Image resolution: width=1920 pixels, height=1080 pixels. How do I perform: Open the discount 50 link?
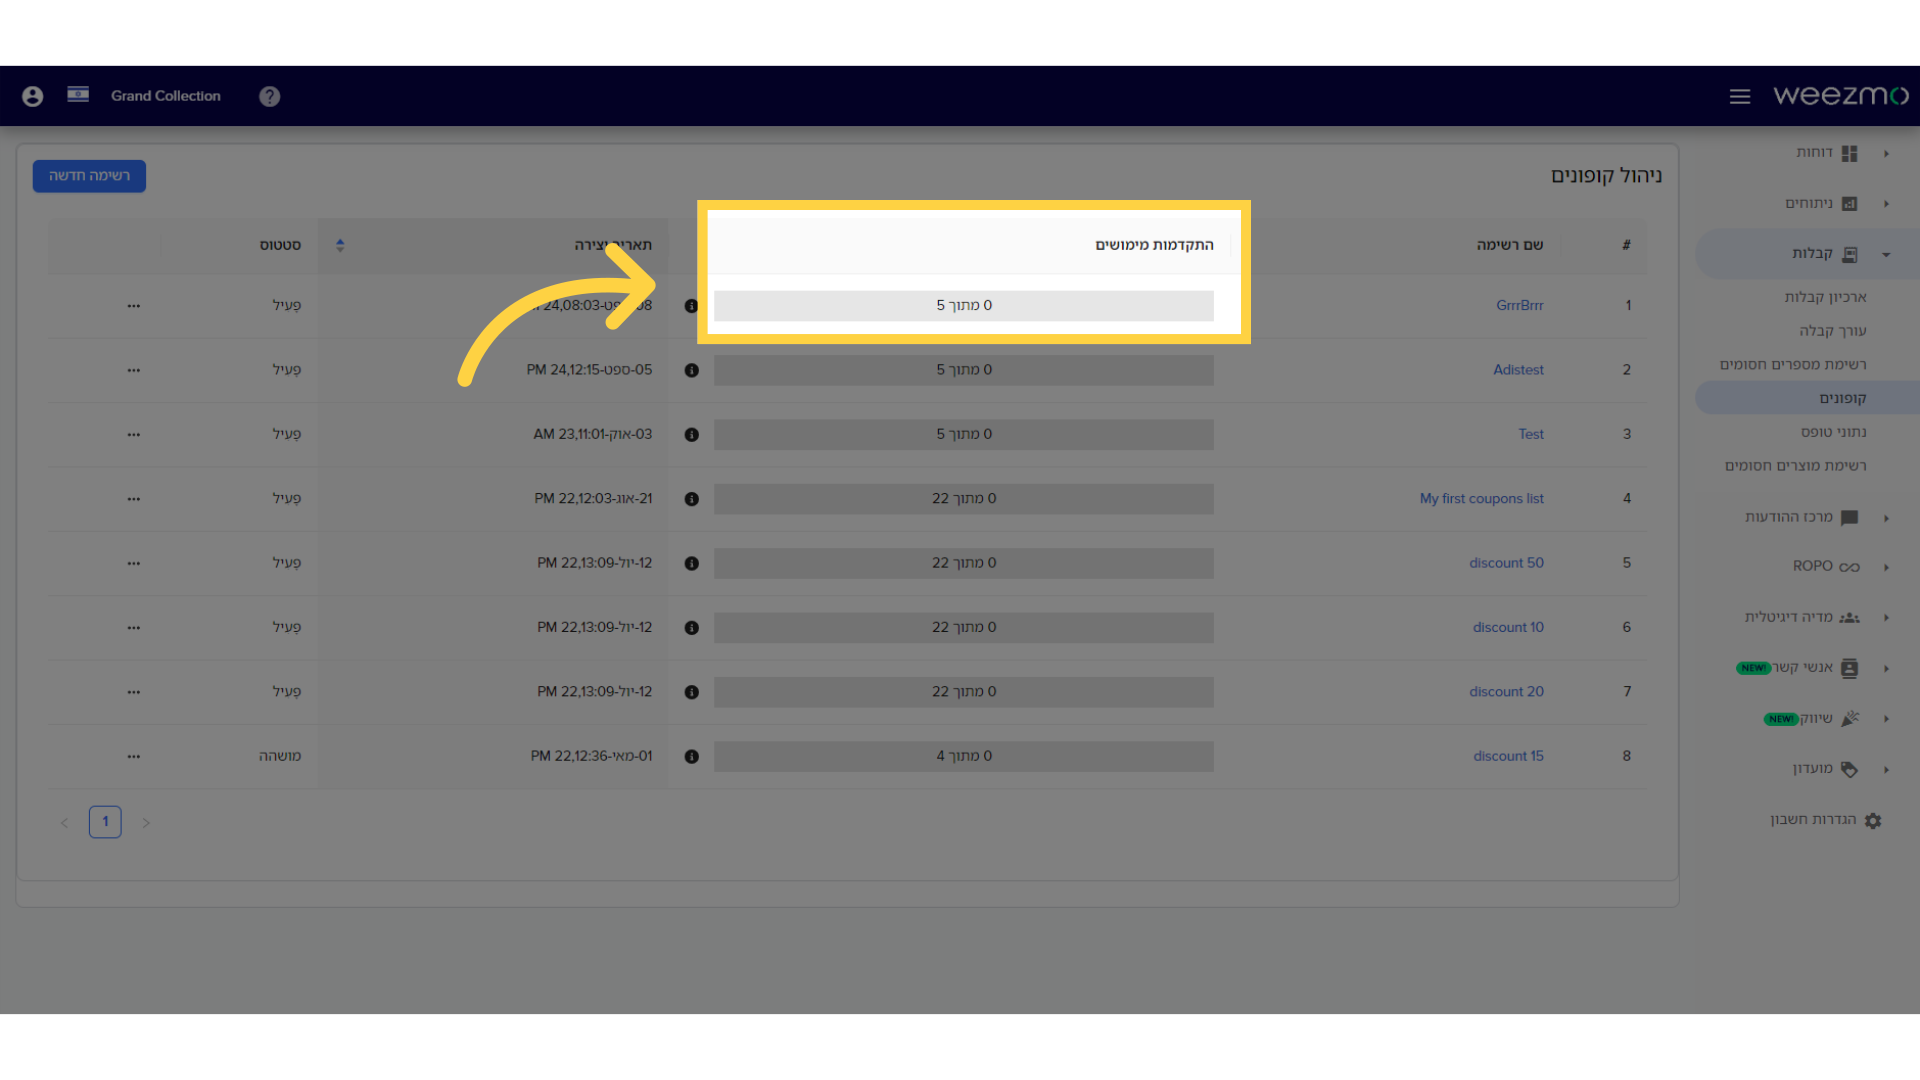coord(1506,563)
